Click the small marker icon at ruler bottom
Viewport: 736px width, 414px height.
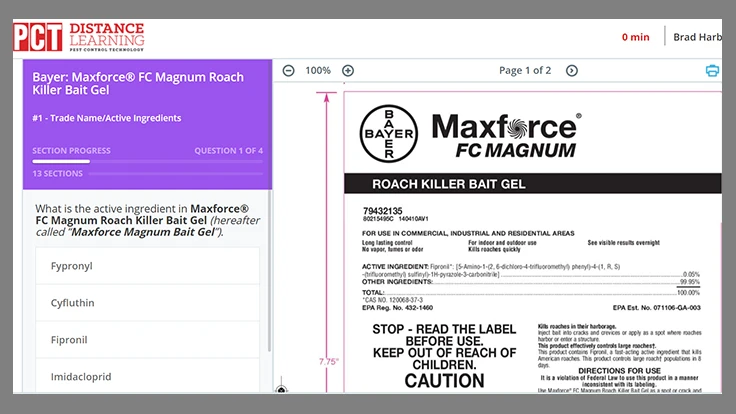[281, 389]
